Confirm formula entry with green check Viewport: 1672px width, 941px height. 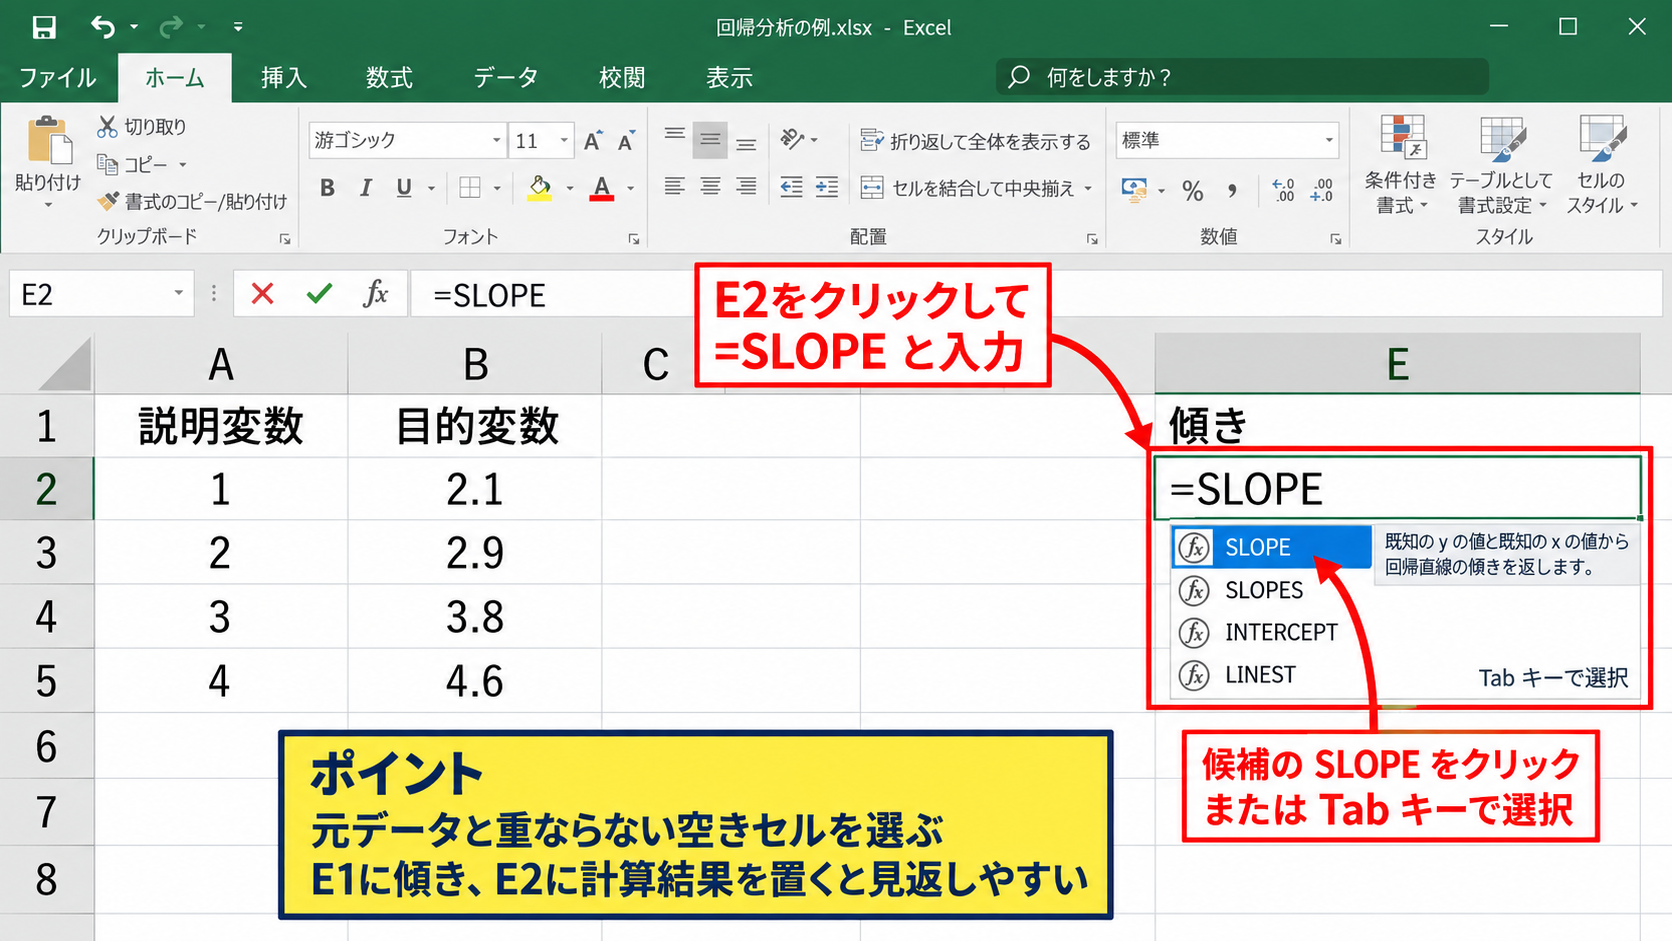[319, 294]
